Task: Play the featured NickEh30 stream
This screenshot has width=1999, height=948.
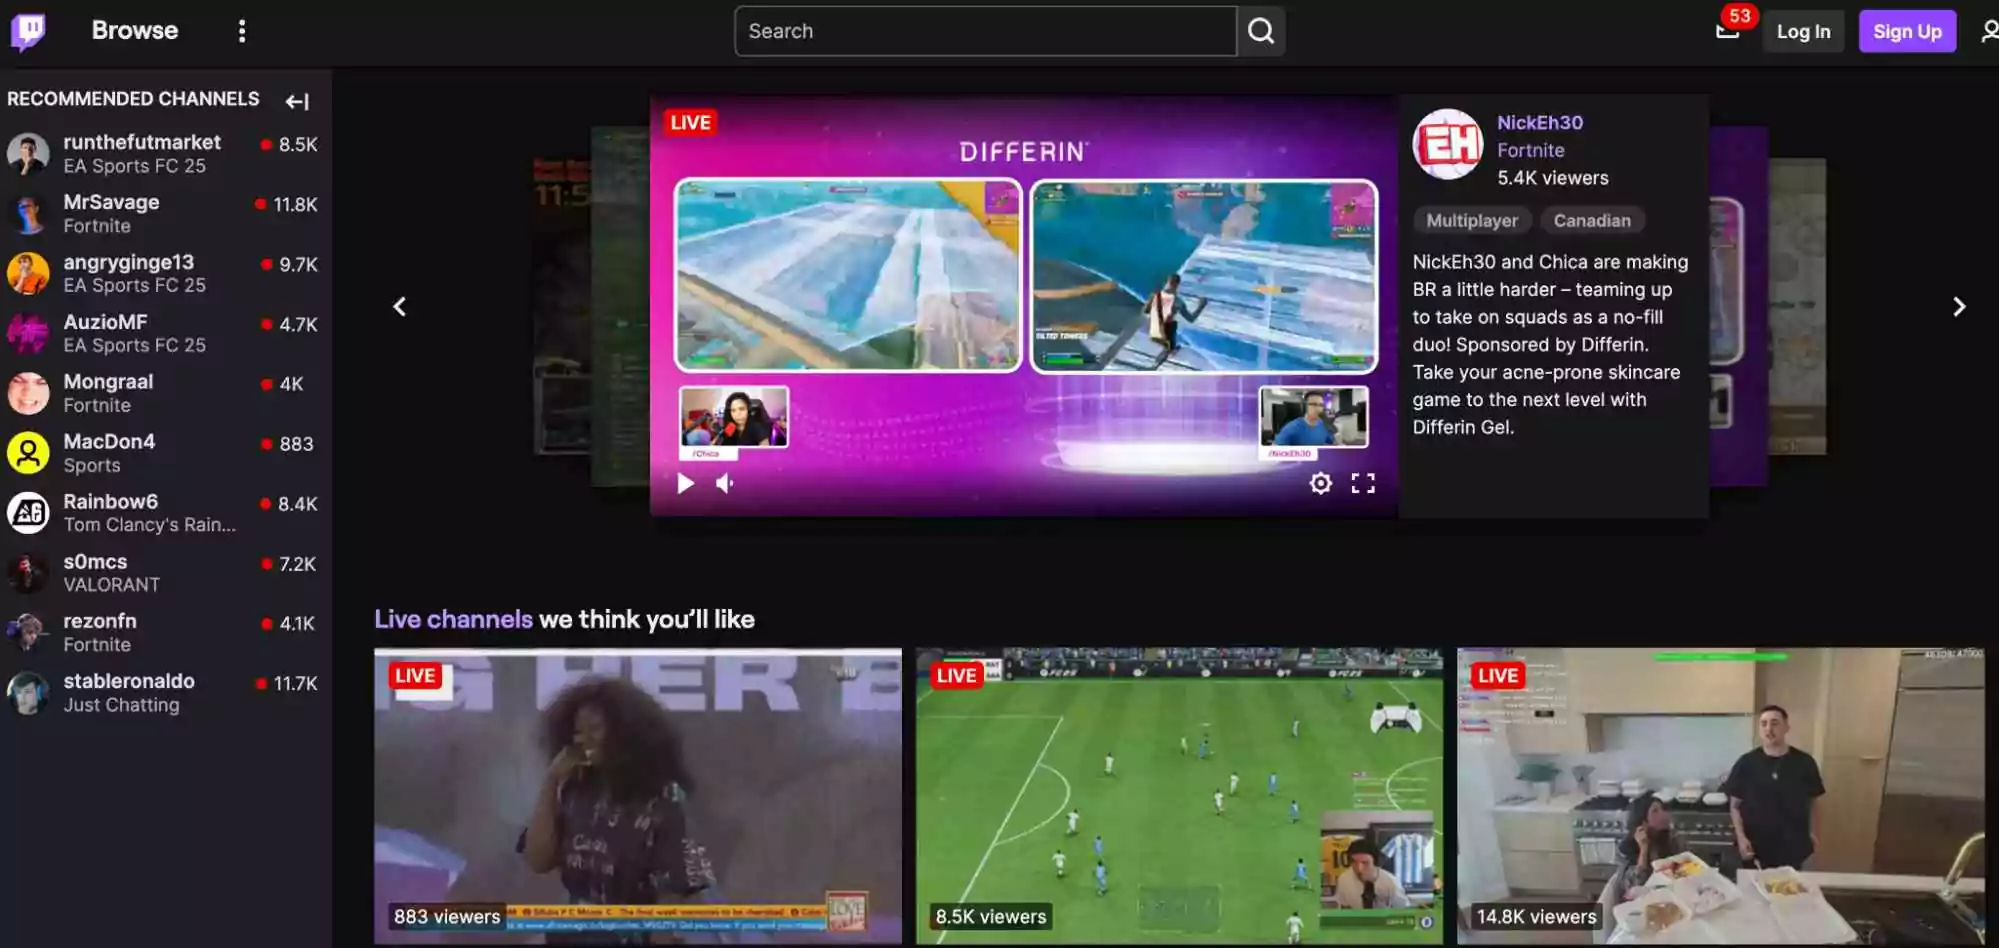Action: (685, 483)
